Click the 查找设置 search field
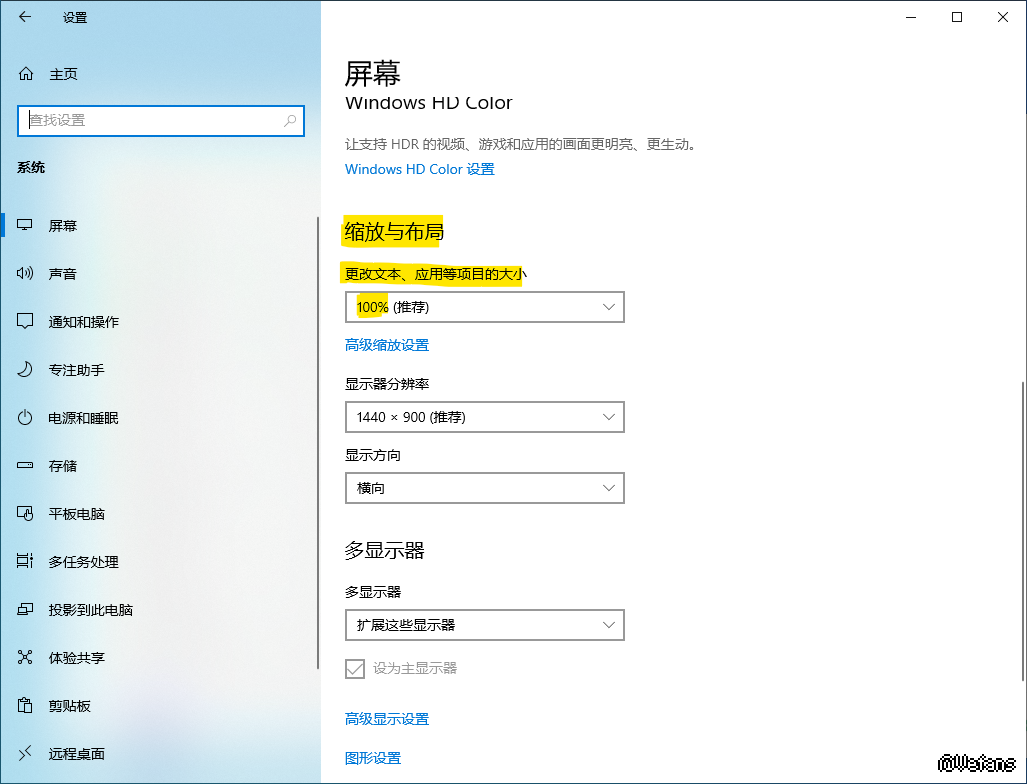The width and height of the screenshot is (1027, 784). coord(161,121)
